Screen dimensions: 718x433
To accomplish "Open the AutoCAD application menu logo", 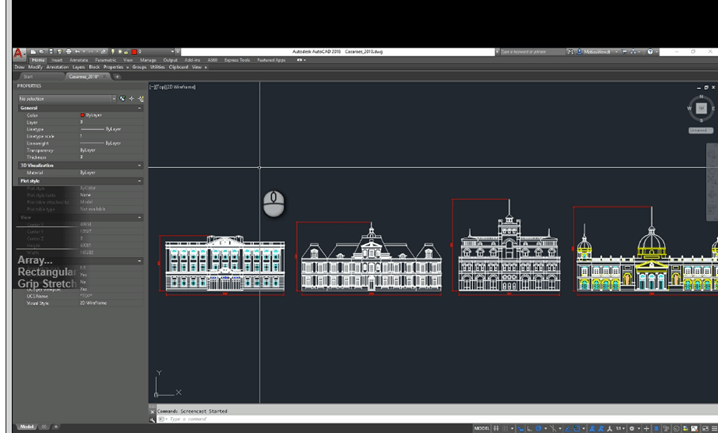I will tap(20, 52).
